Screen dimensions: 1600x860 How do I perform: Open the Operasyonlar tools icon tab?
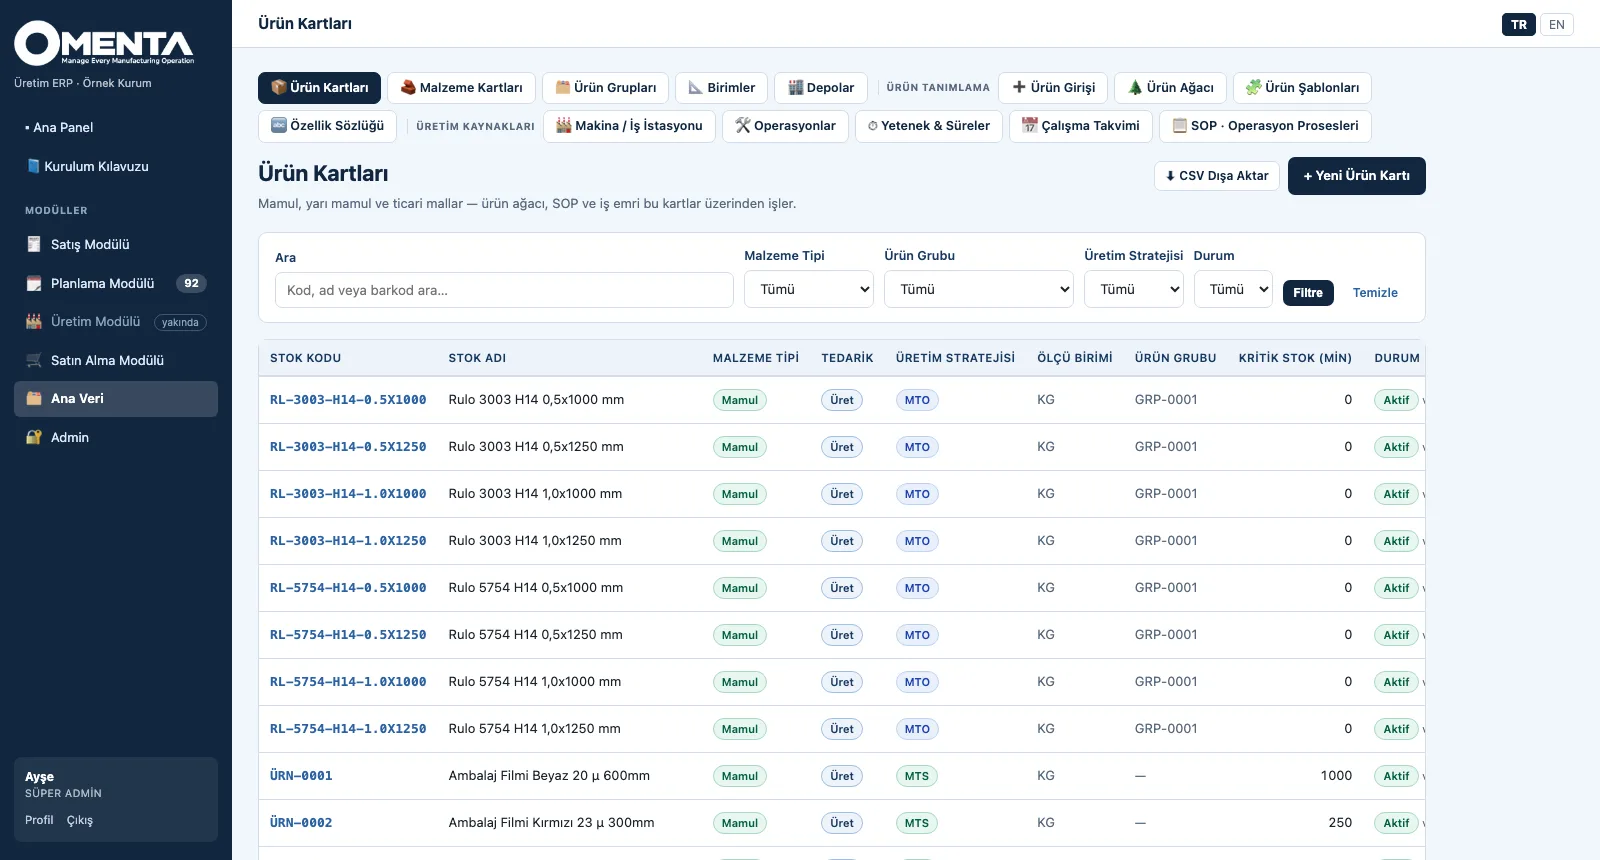(743, 125)
